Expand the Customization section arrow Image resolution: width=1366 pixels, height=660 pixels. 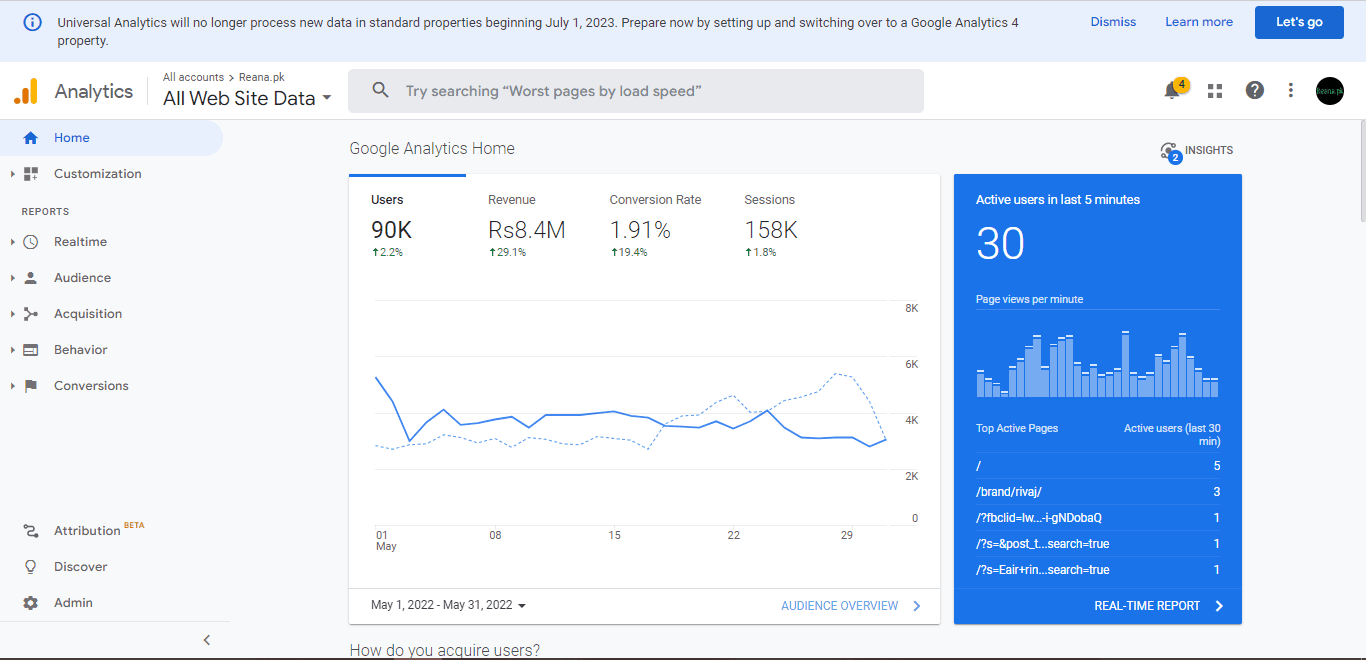(12, 174)
